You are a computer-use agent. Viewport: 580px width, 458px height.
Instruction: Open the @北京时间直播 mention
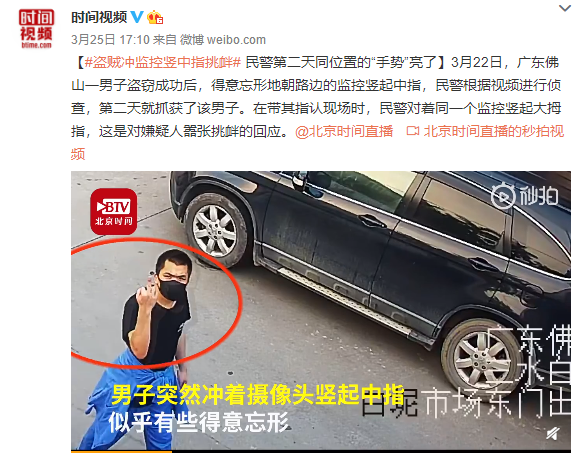click(x=344, y=131)
